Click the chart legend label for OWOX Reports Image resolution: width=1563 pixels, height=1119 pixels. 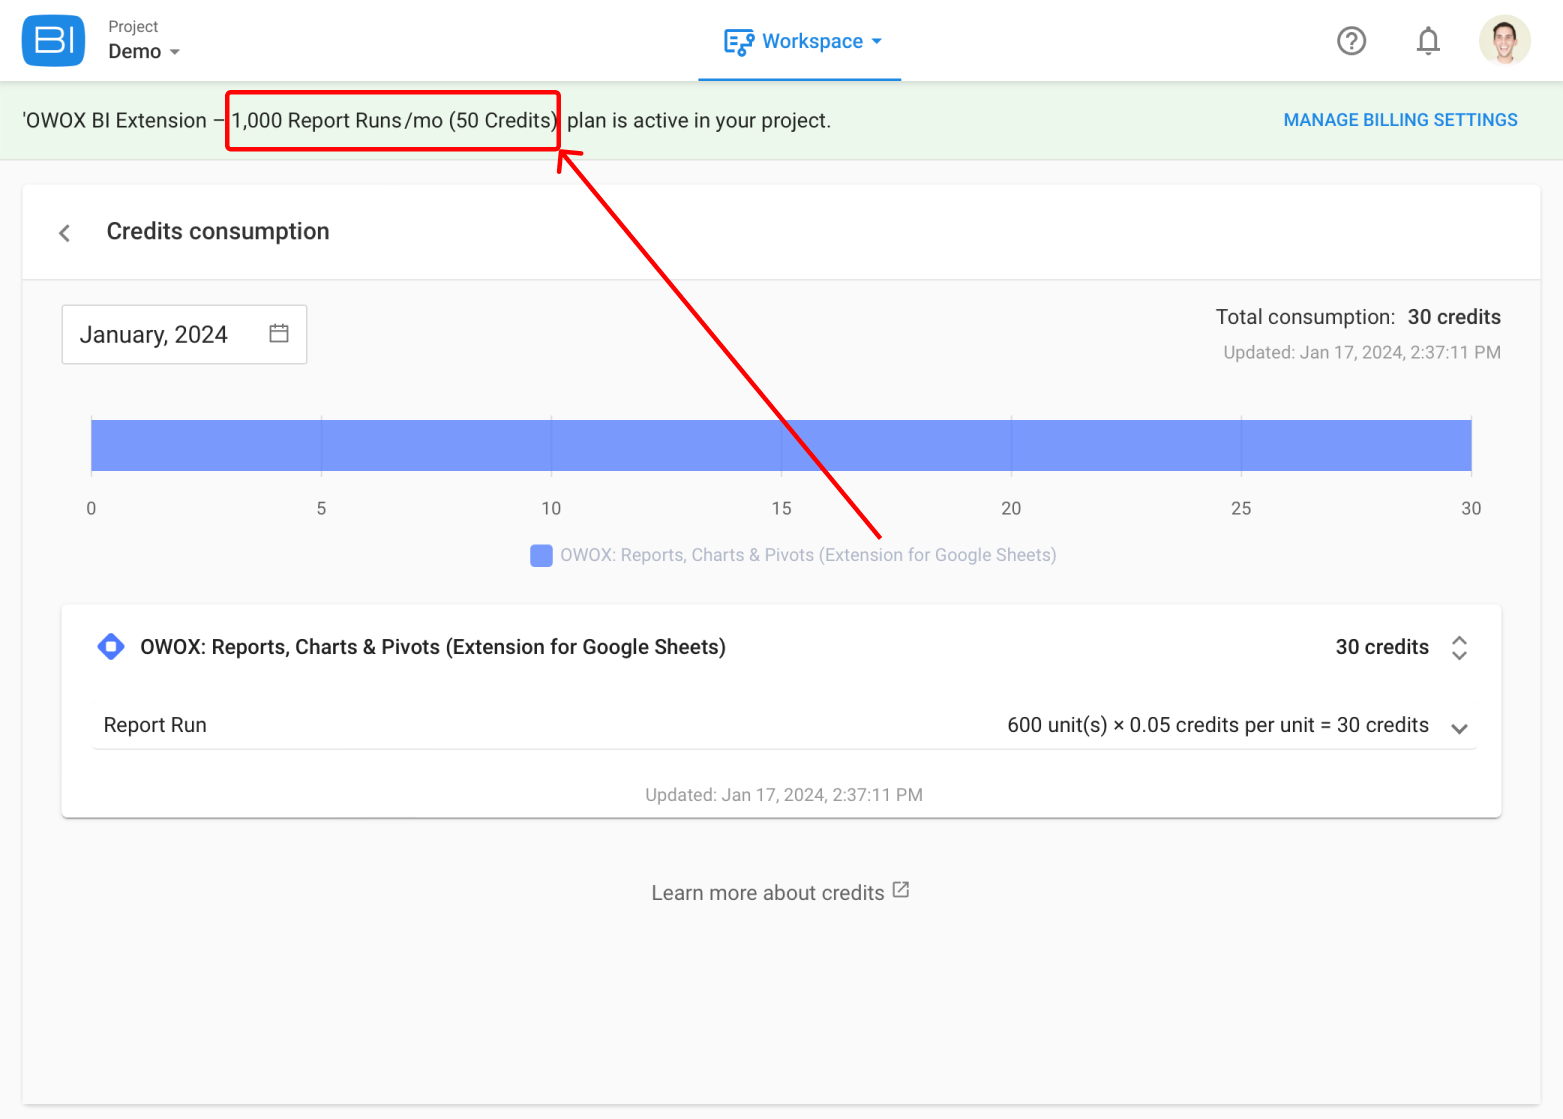[x=808, y=555]
